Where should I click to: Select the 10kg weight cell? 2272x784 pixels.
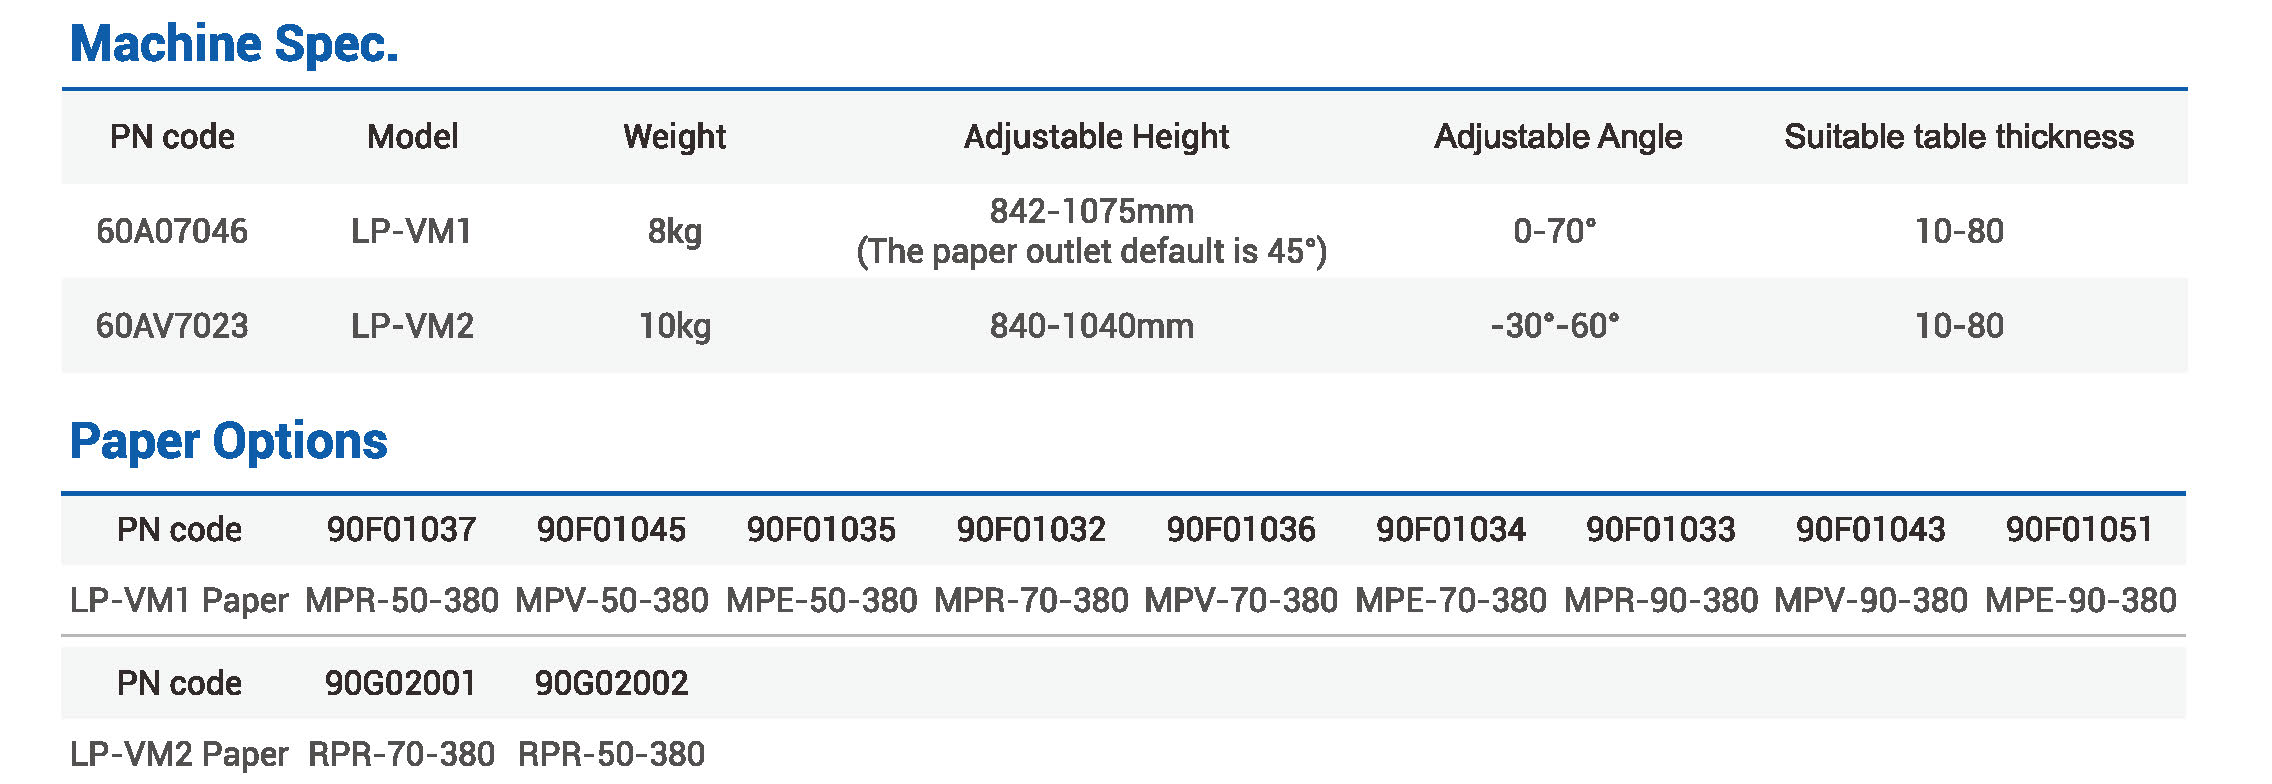(x=674, y=326)
